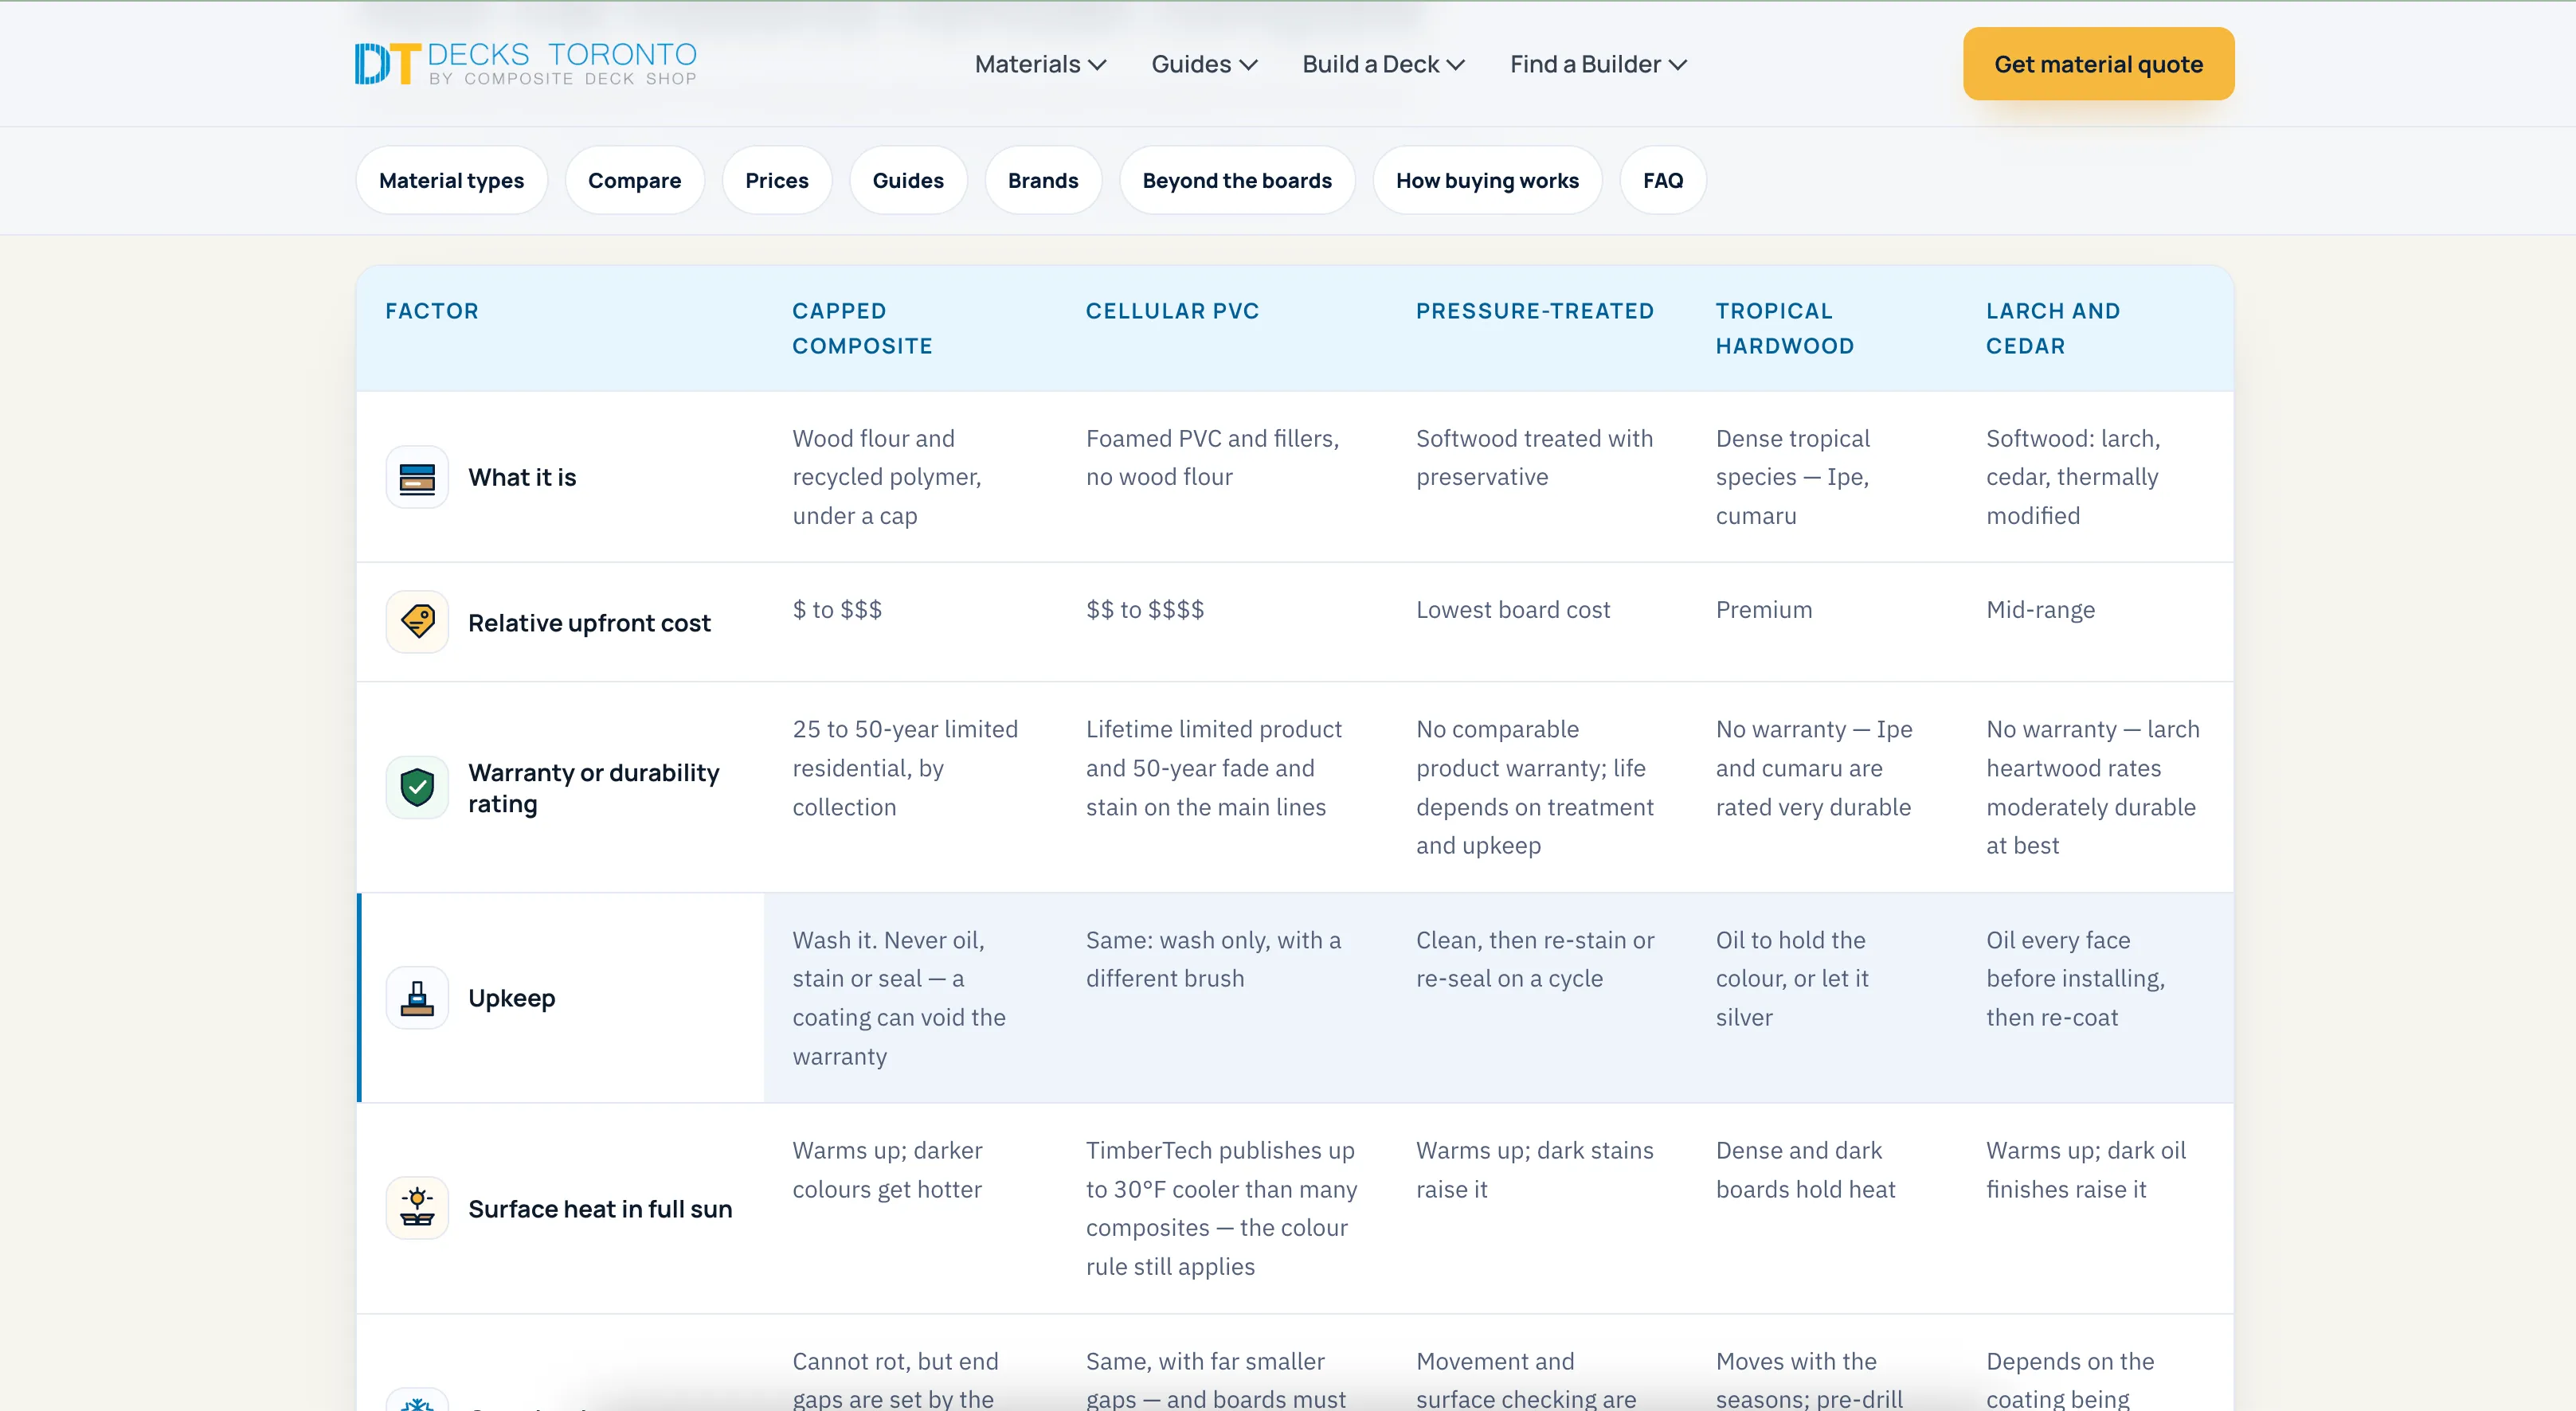Click the Capped Composite column header
Image resolution: width=2576 pixels, height=1411 pixels.
coord(862,328)
